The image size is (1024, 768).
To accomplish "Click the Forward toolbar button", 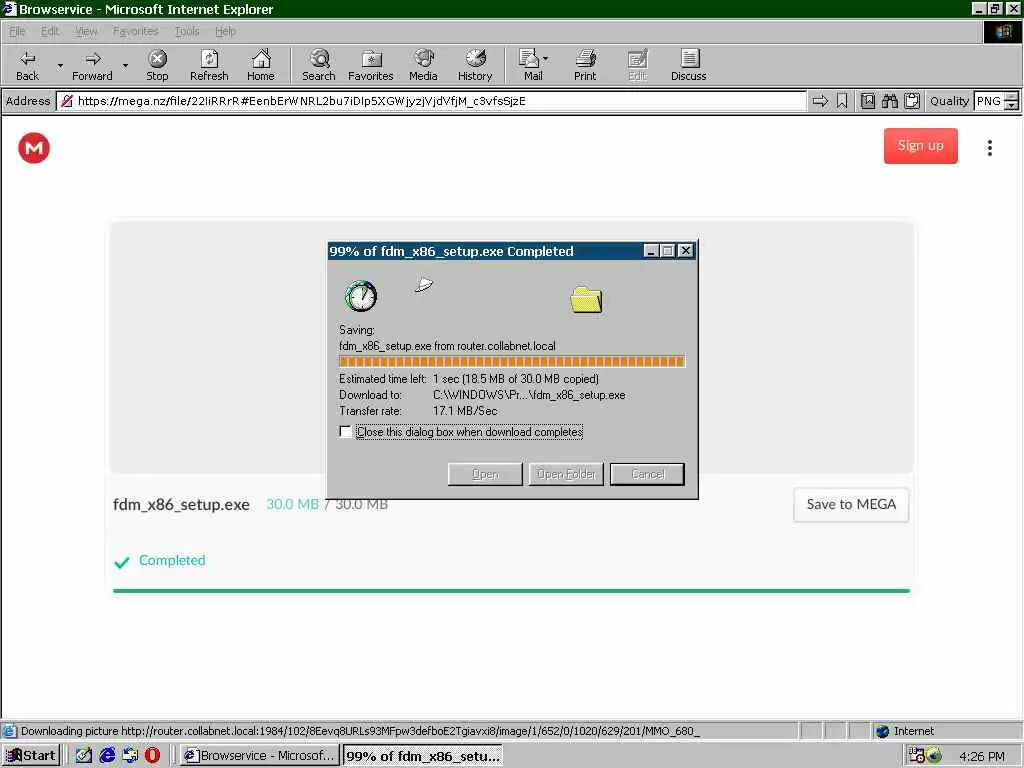I will pos(92,65).
